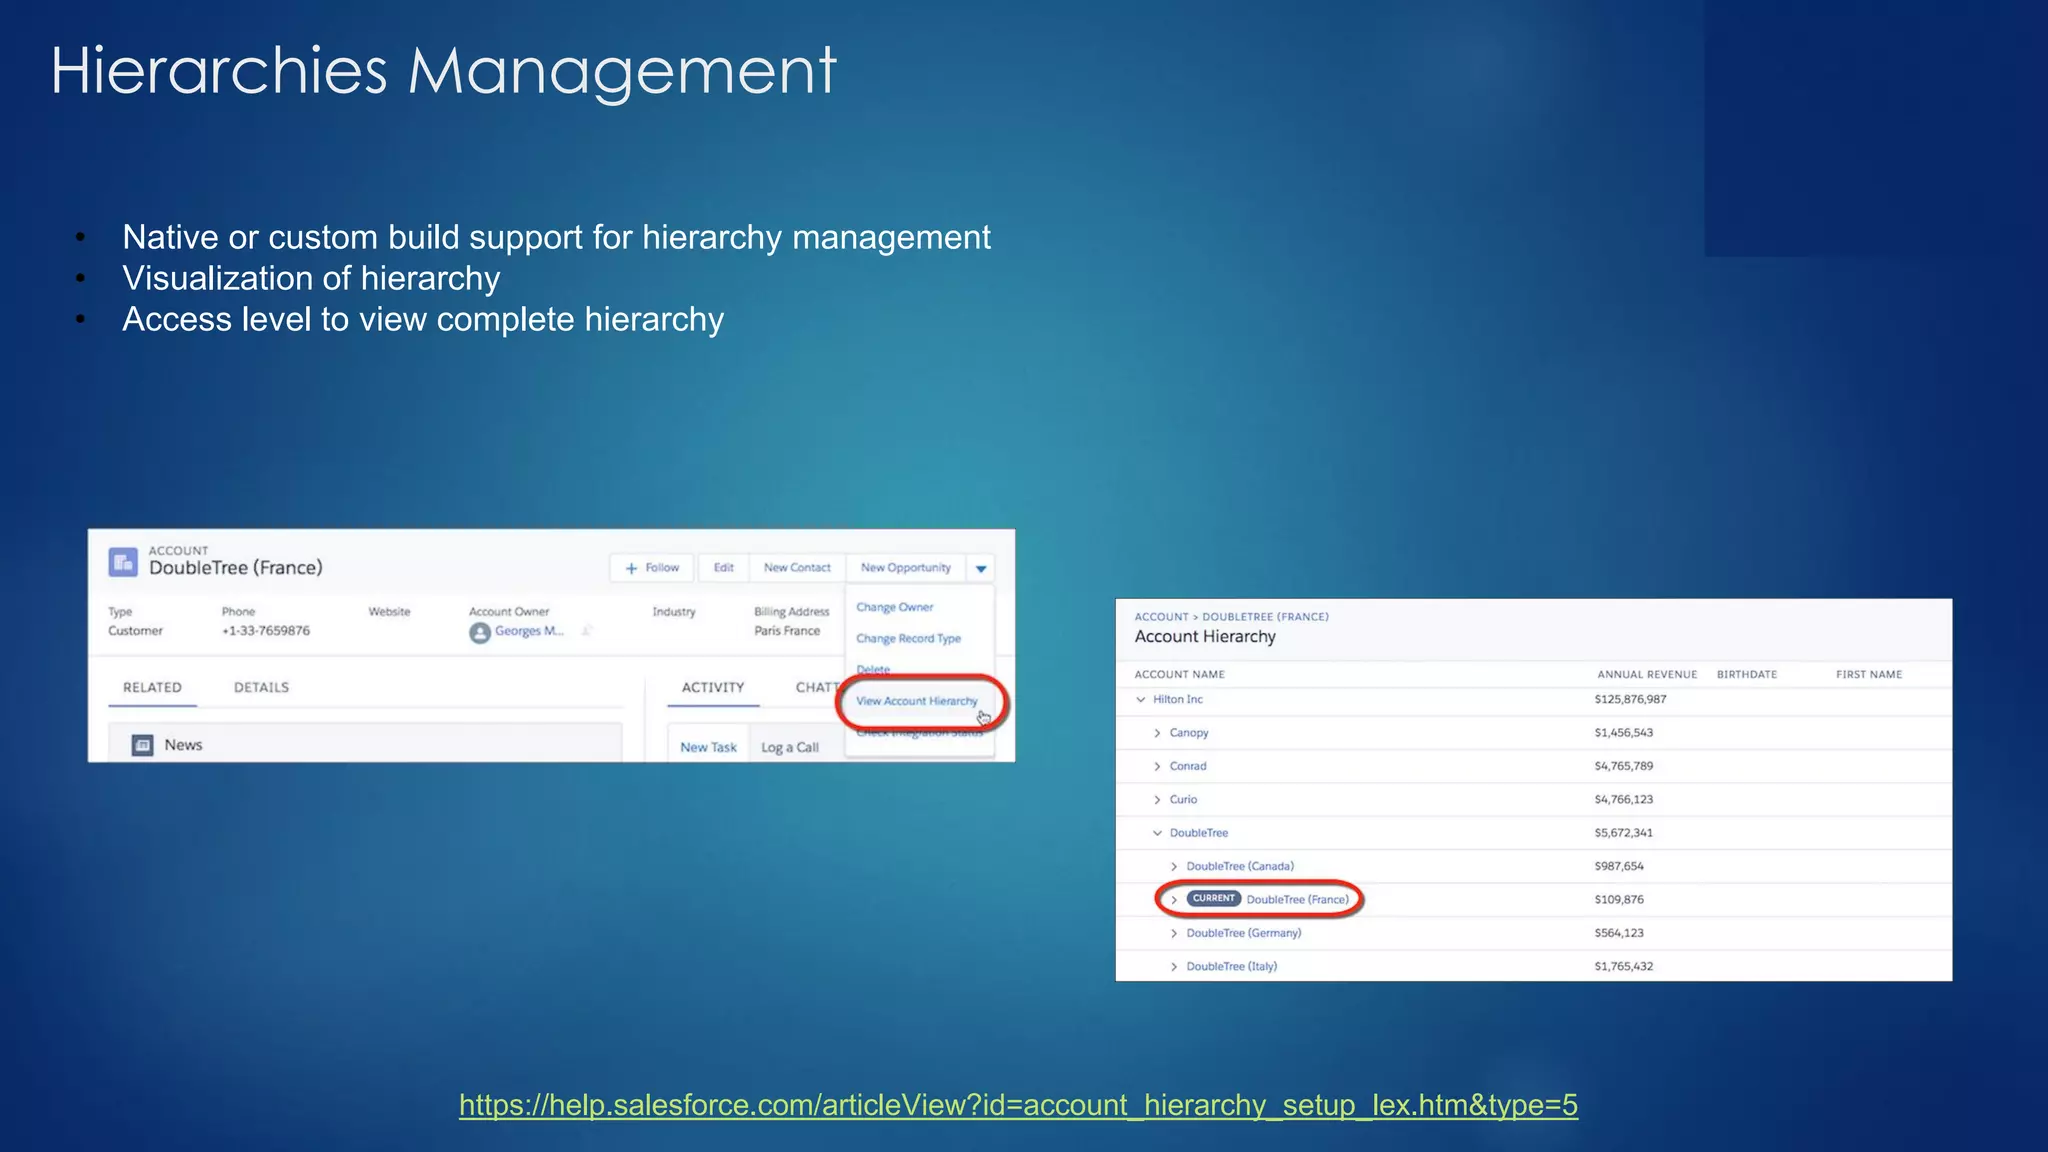Open the Canopy account link
Viewport: 2048px width, 1152px height.
click(x=1189, y=733)
